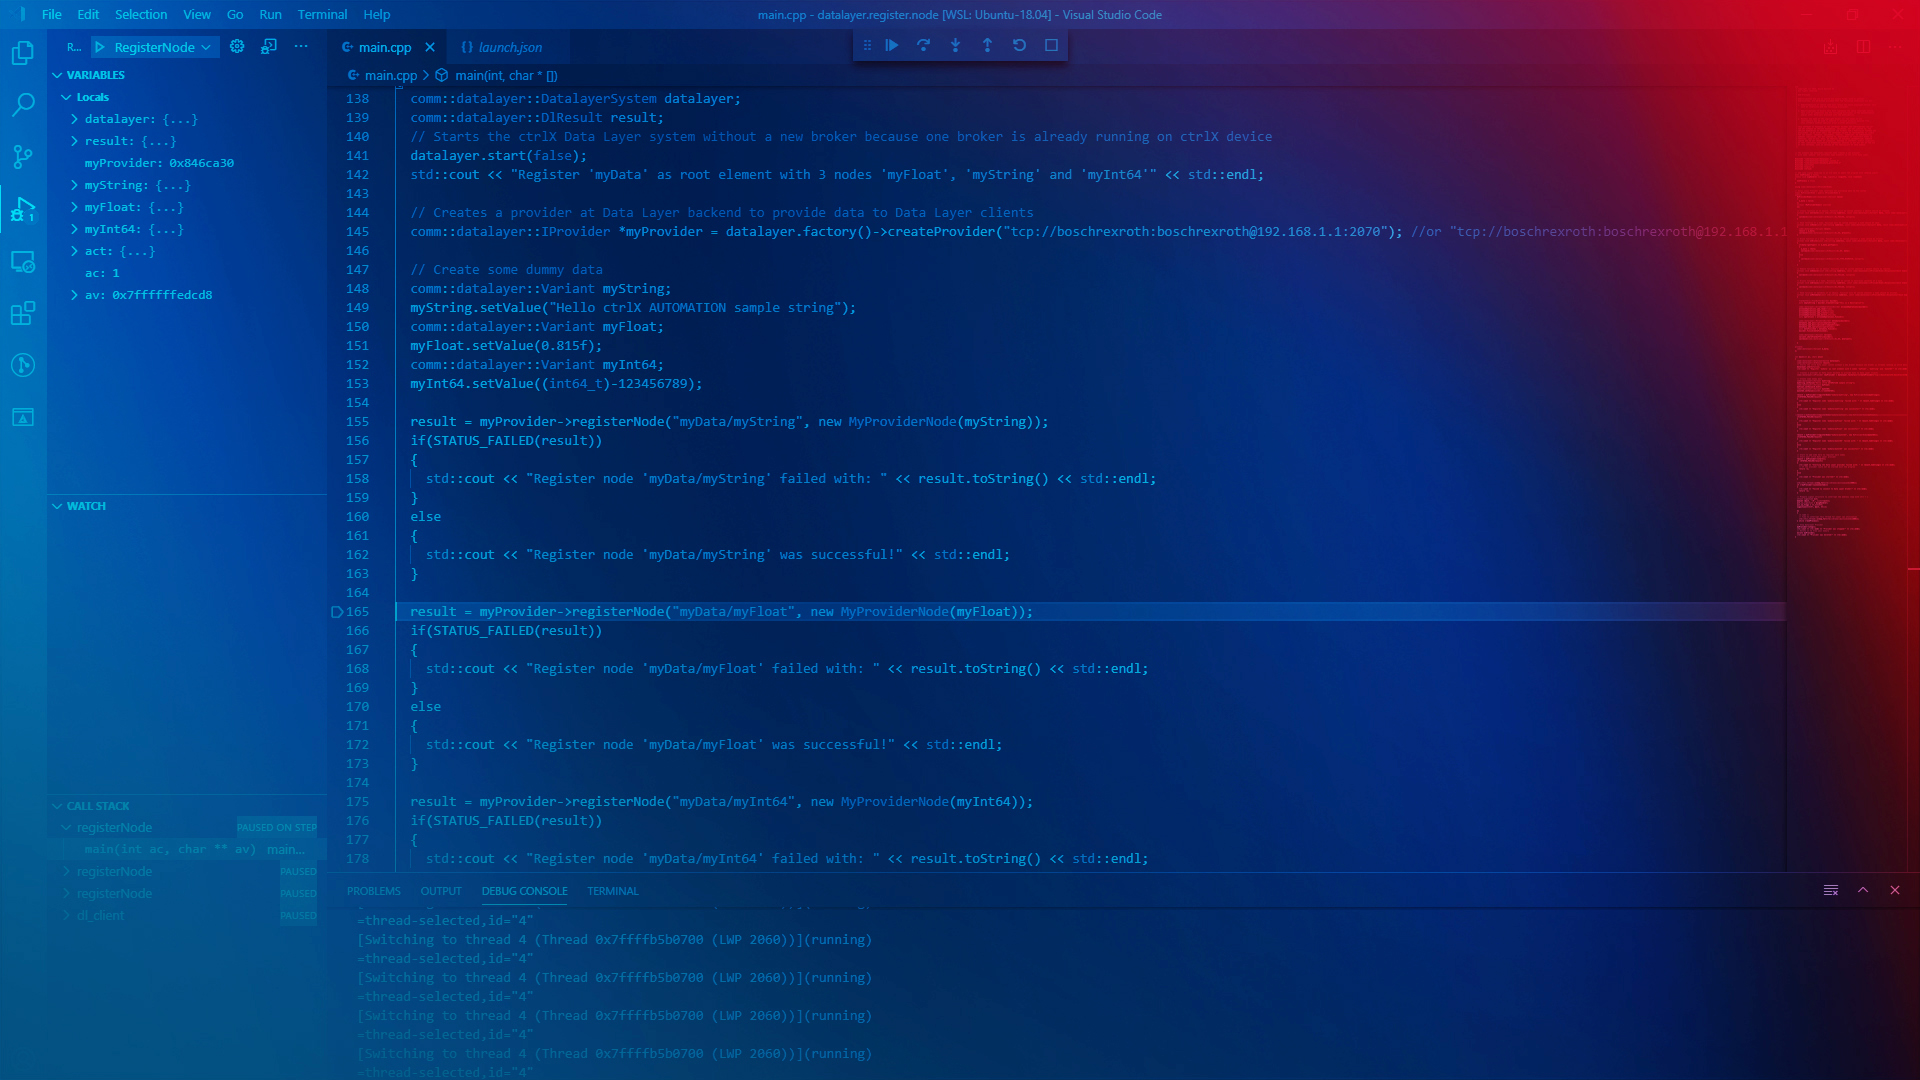This screenshot has height=1080, width=1920.
Task: Collapse the Locals variable scope
Action: point(66,97)
